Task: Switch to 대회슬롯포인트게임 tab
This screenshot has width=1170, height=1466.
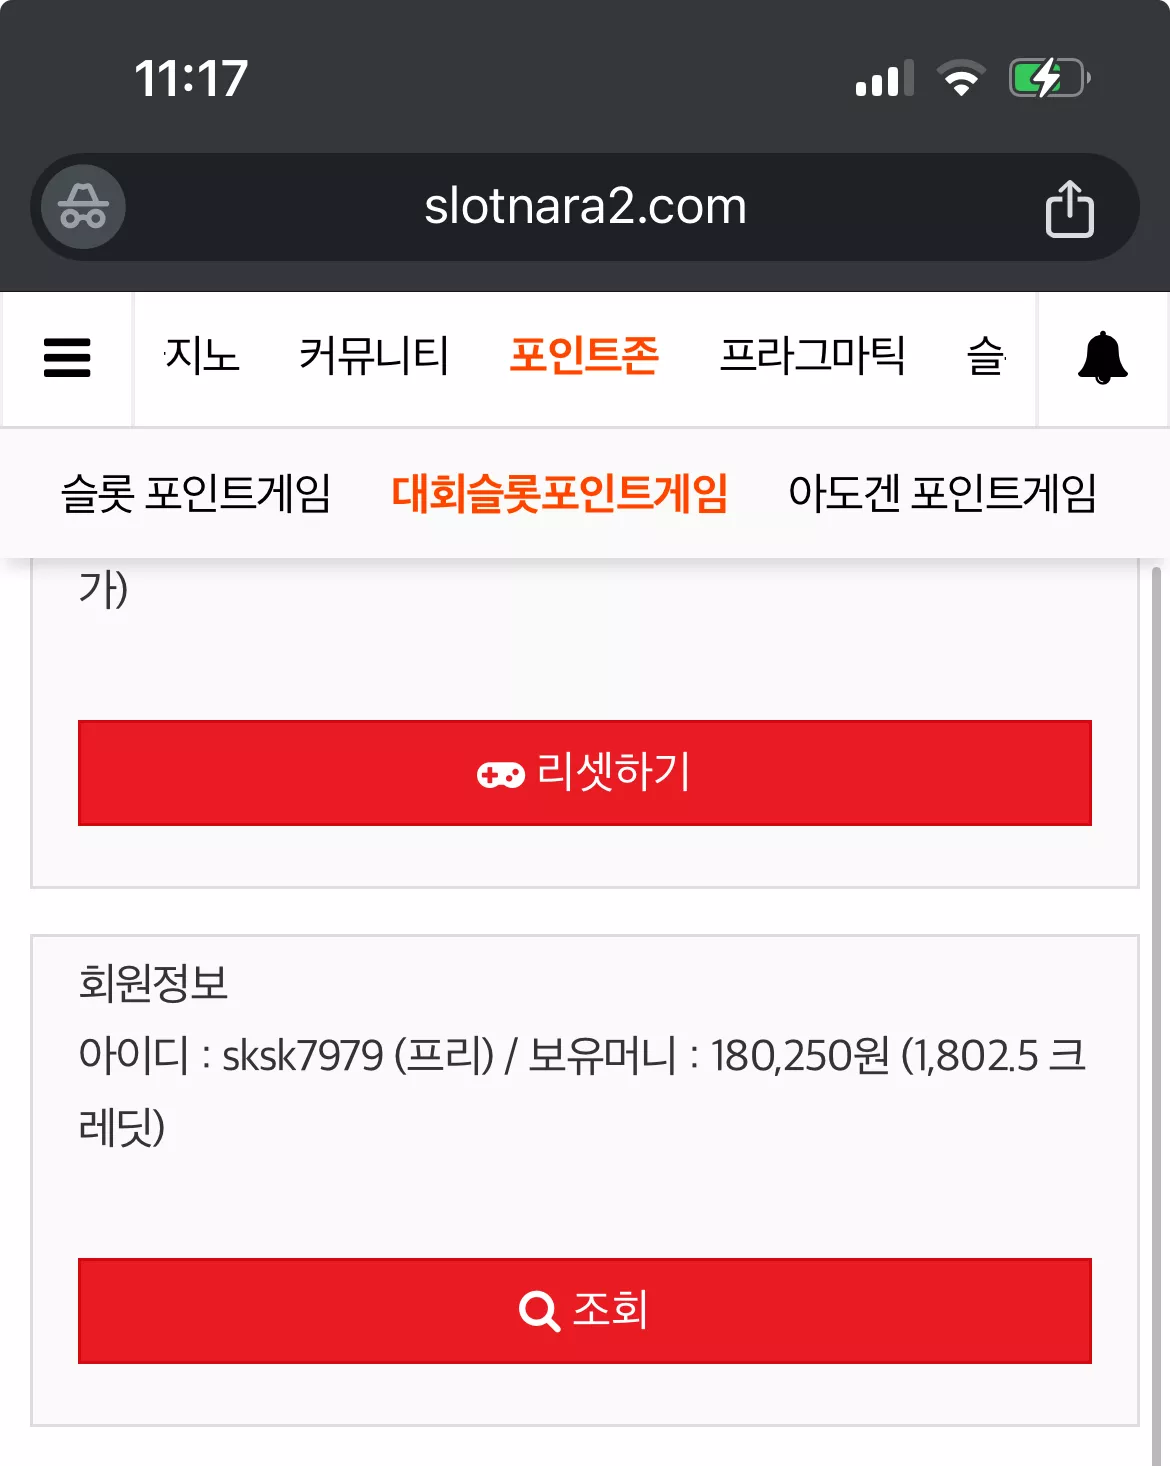Action: (x=560, y=493)
